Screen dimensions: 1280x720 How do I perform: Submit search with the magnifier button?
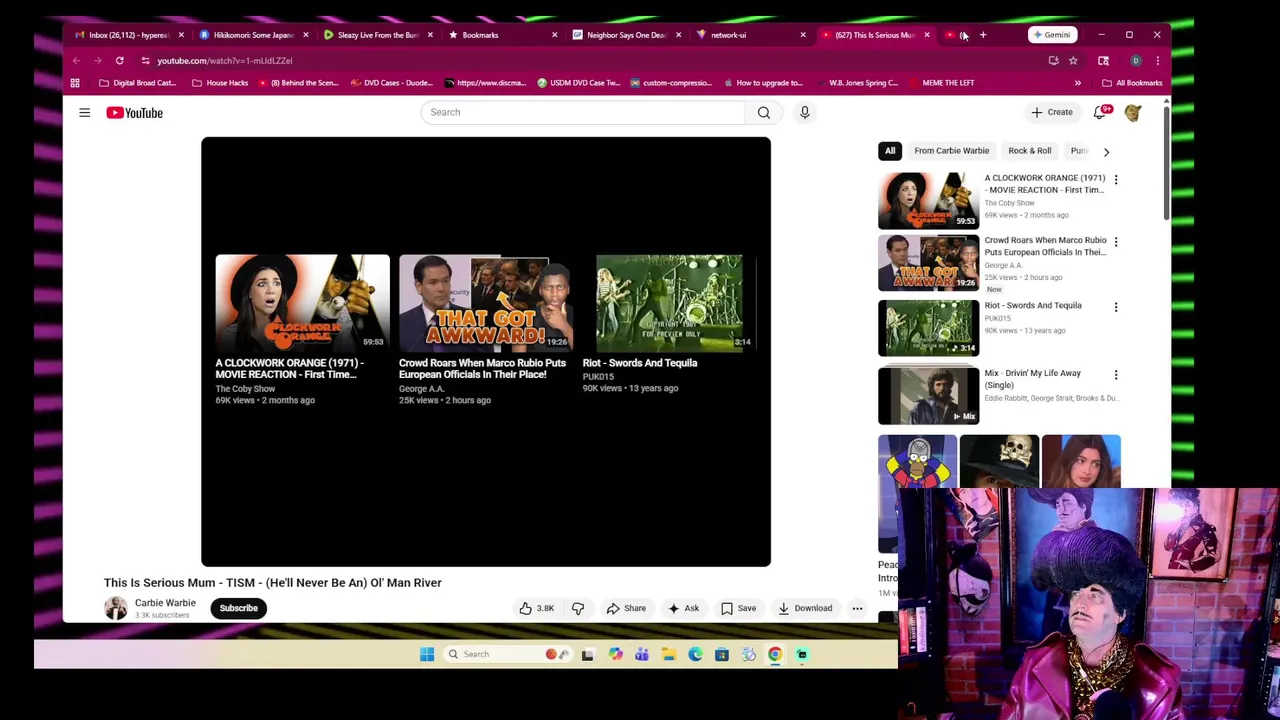[764, 112]
